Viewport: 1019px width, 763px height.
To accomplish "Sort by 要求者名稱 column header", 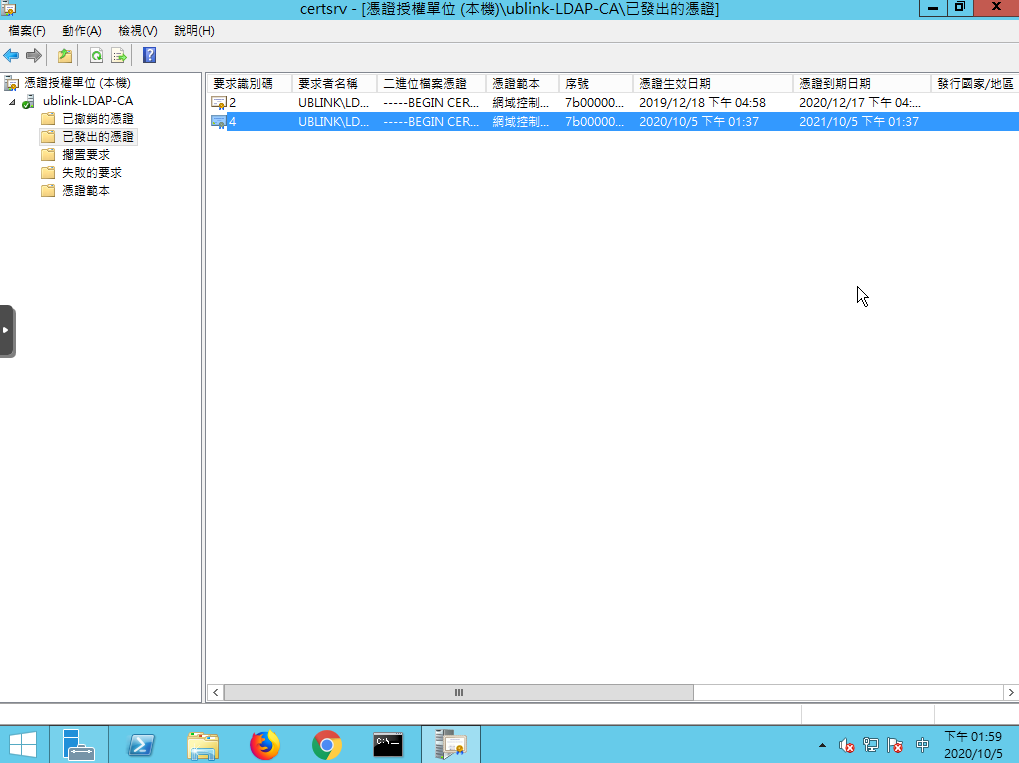I will [x=335, y=84].
